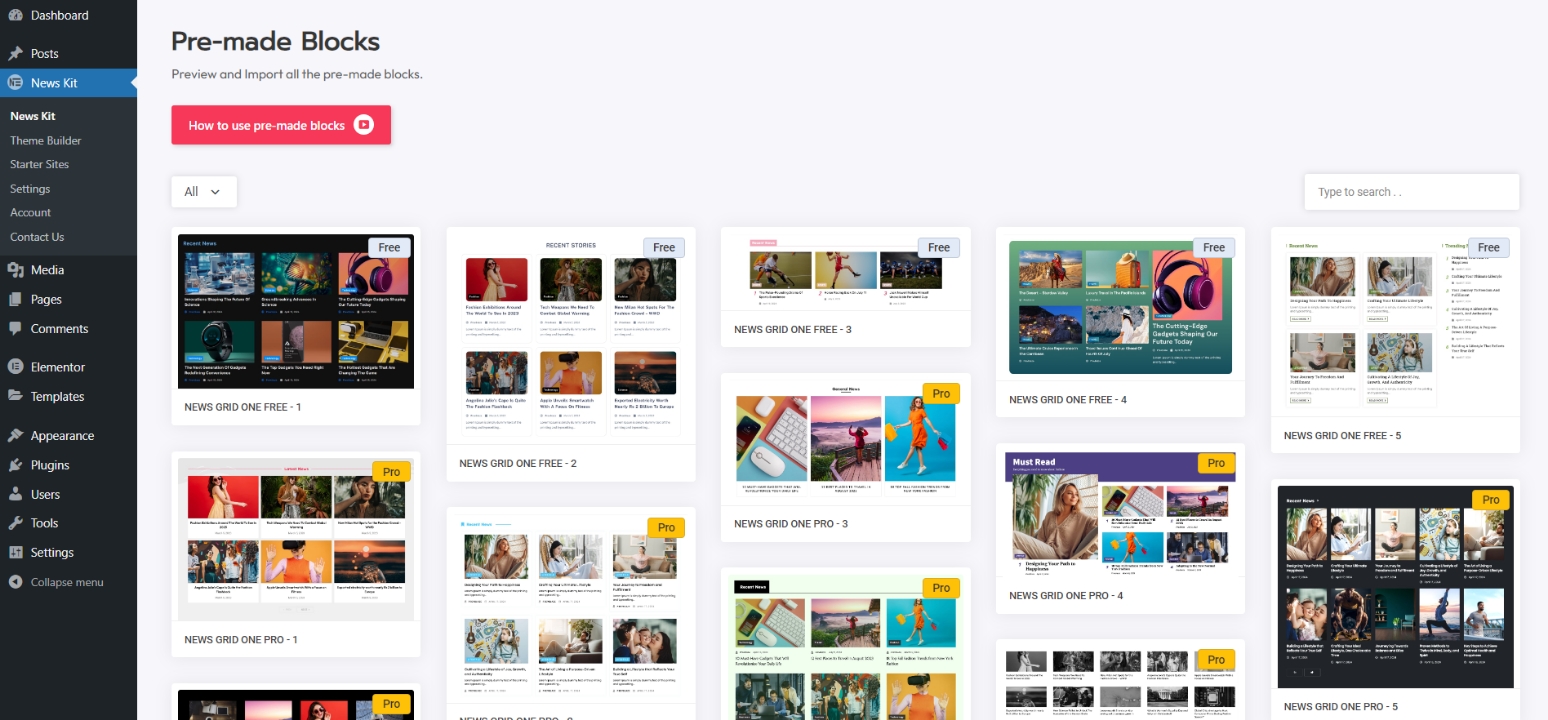
Task: Click the video play icon on red button
Action: [364, 125]
